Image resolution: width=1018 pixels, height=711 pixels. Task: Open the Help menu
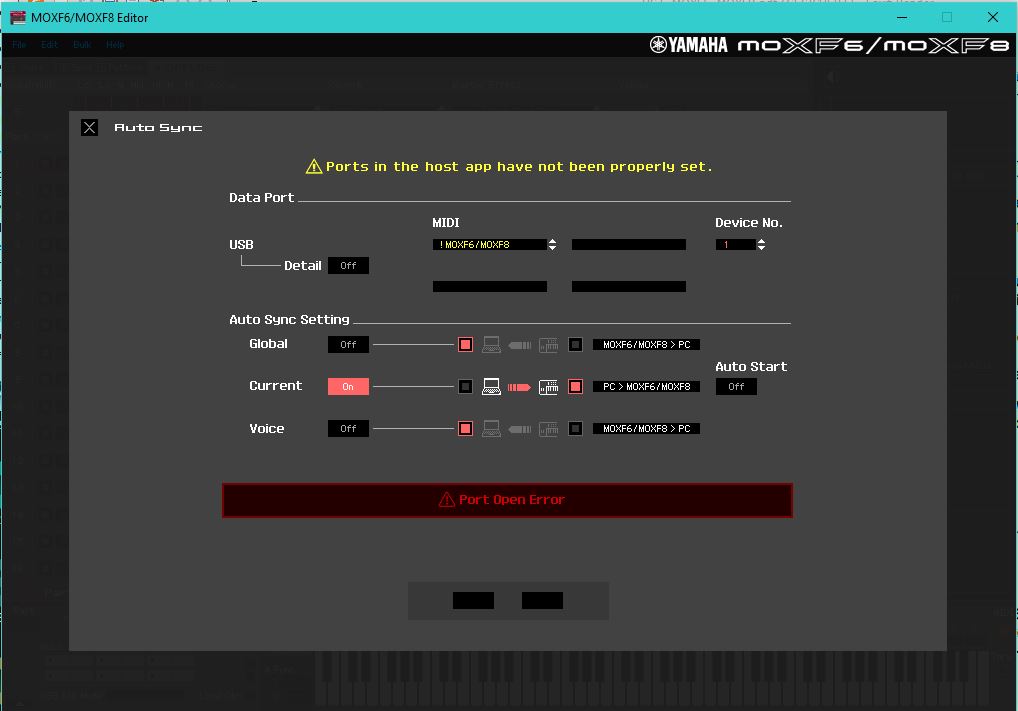click(x=115, y=45)
